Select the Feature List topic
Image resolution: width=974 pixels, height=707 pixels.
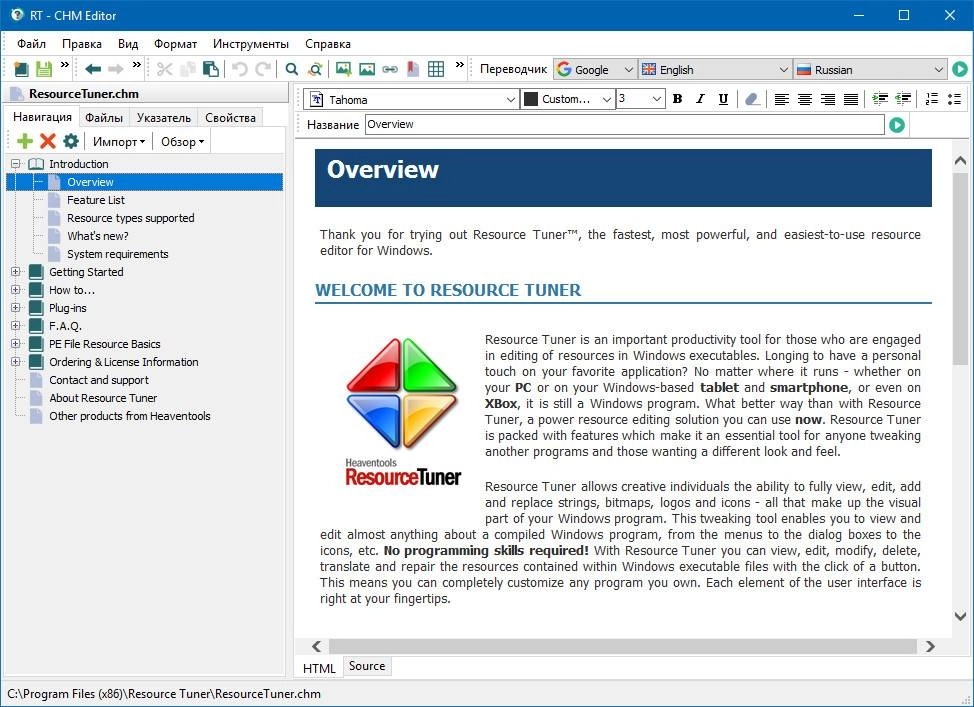pos(96,200)
